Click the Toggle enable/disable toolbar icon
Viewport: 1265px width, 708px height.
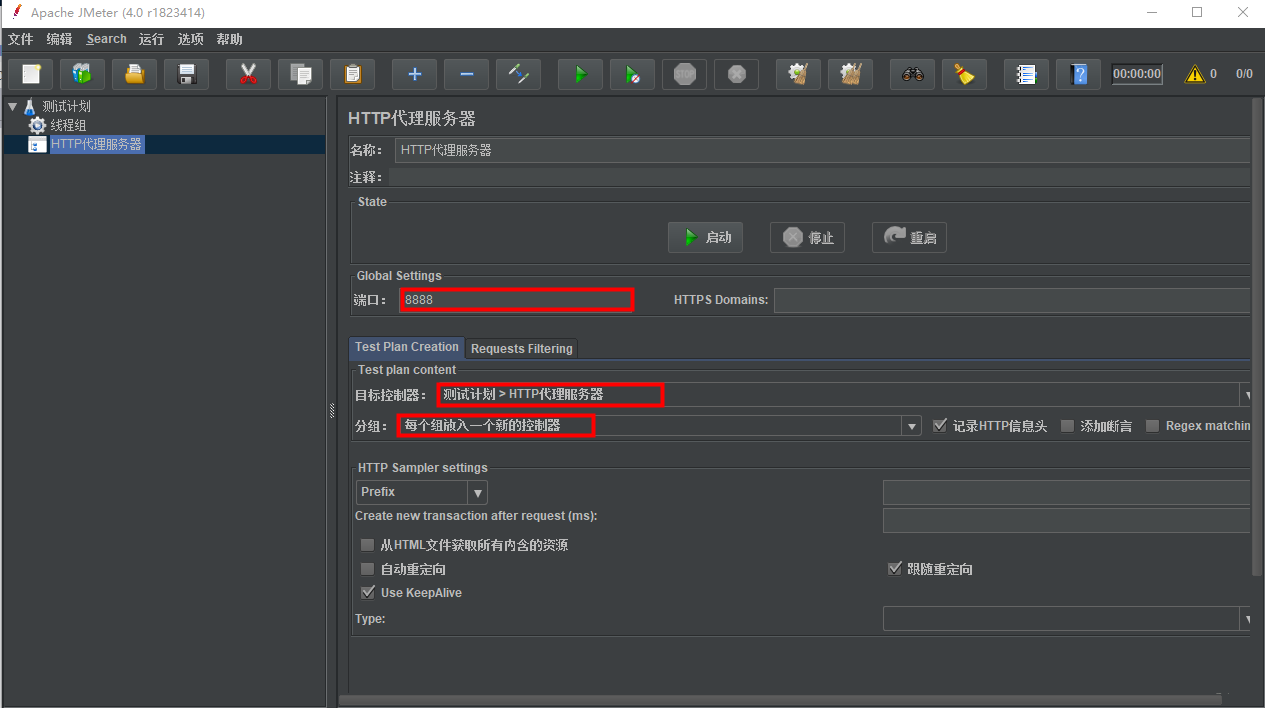[x=518, y=74]
